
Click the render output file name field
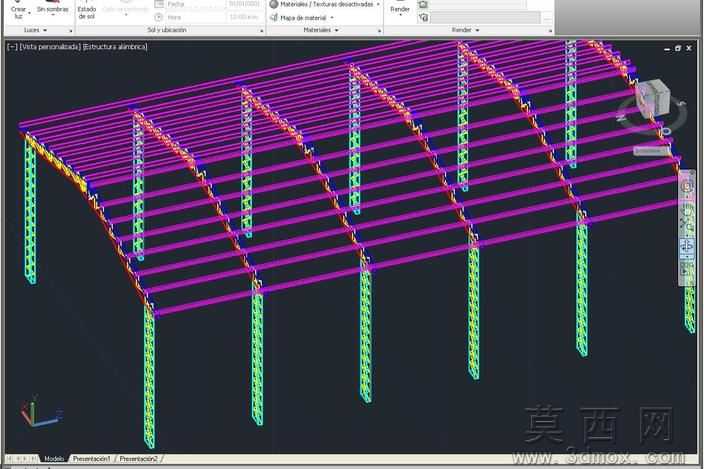tap(485, 18)
